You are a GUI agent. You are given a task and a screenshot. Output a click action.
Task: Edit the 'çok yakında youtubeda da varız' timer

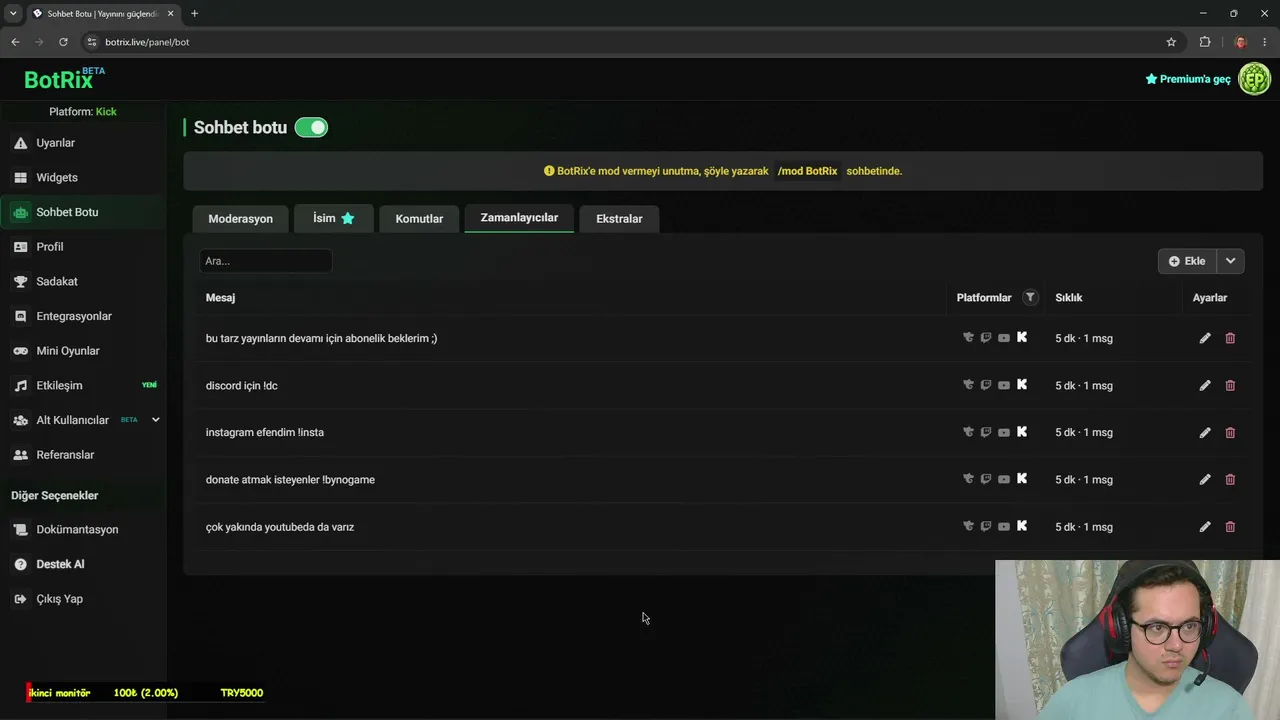coord(1205,527)
